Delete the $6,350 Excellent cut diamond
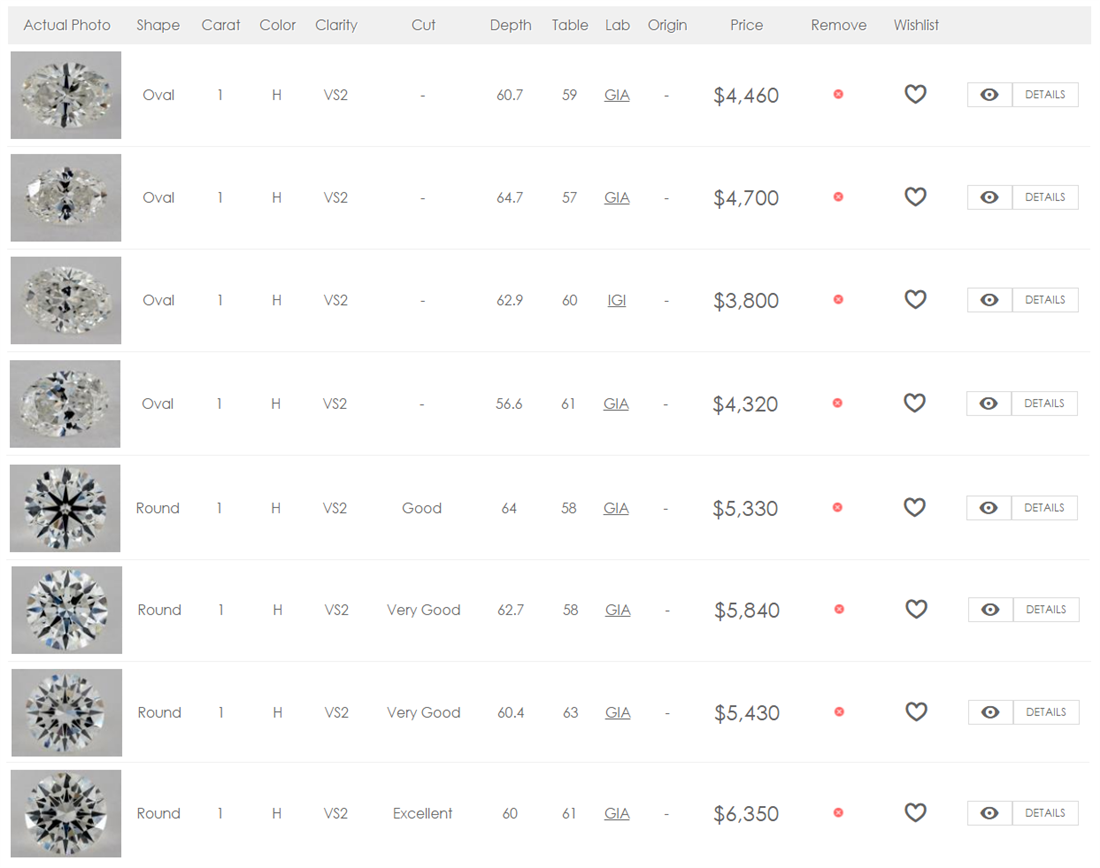1100x868 pixels. point(838,813)
